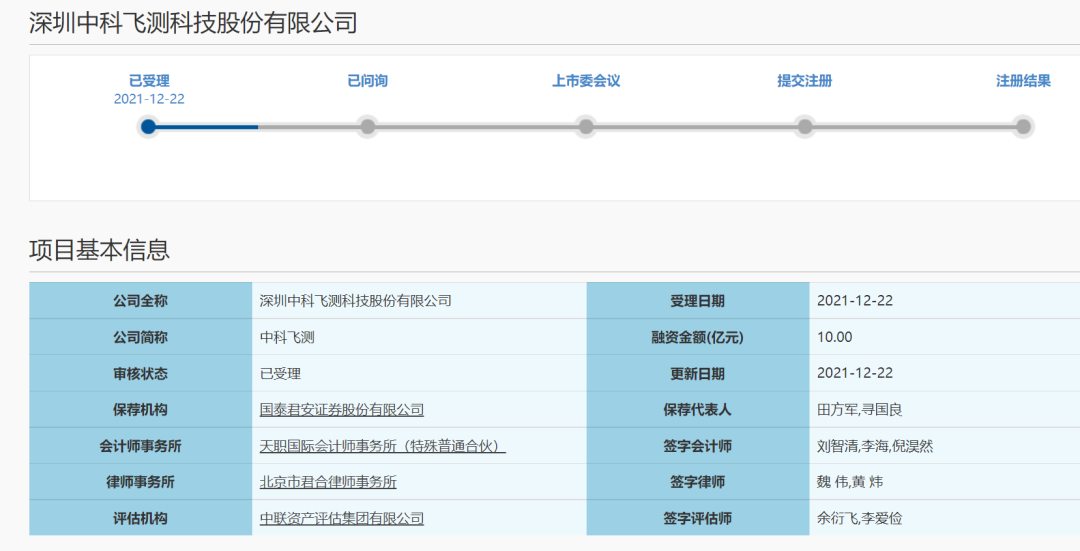The width and height of the screenshot is (1080, 551).
Task: Open the 北京市君合律师事务所 link
Action: [328, 482]
